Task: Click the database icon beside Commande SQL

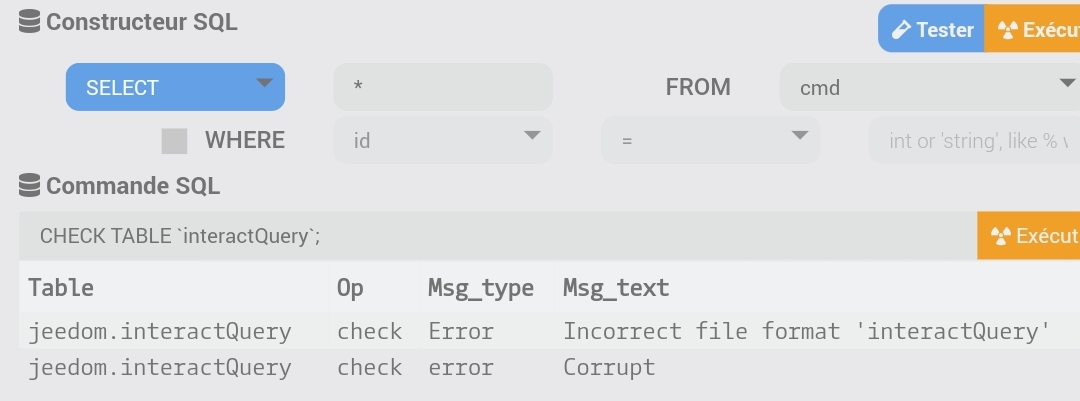Action: click(29, 185)
